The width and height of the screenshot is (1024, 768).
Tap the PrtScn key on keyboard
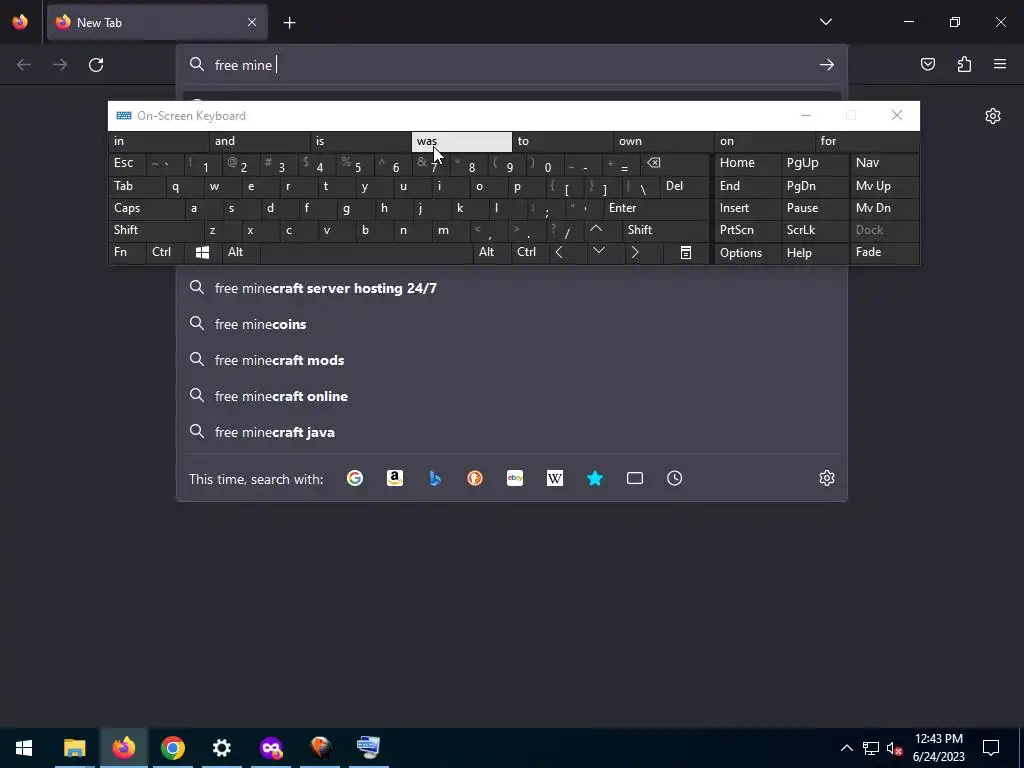click(x=747, y=230)
